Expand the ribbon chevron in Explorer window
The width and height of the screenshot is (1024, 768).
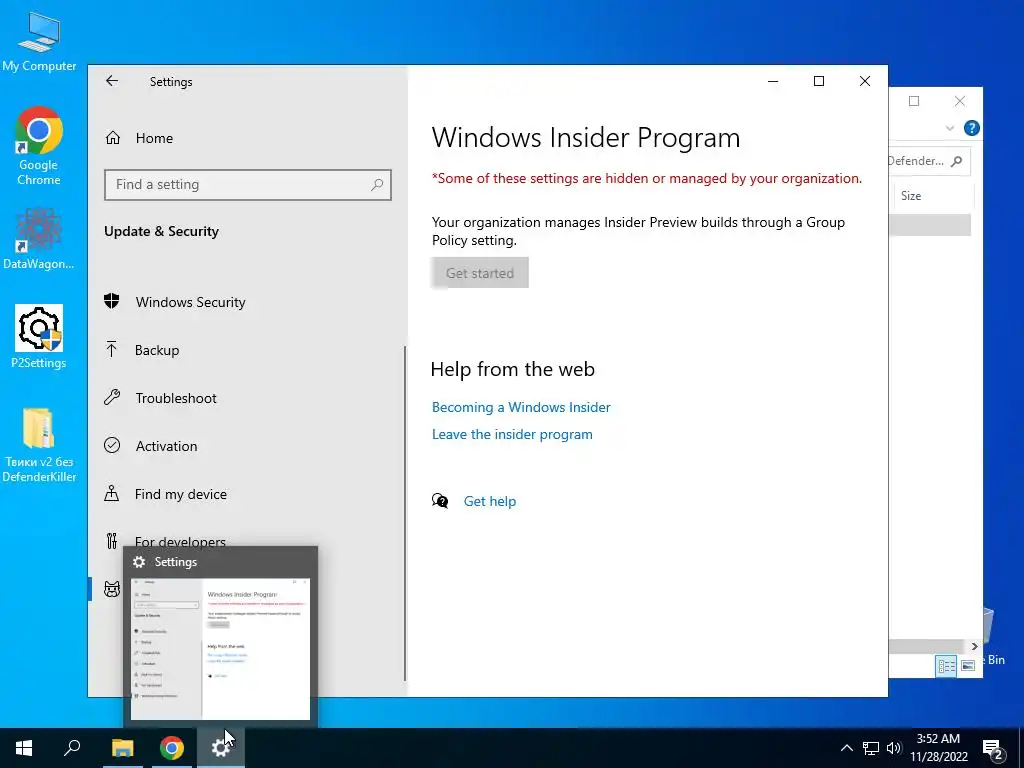click(x=950, y=128)
